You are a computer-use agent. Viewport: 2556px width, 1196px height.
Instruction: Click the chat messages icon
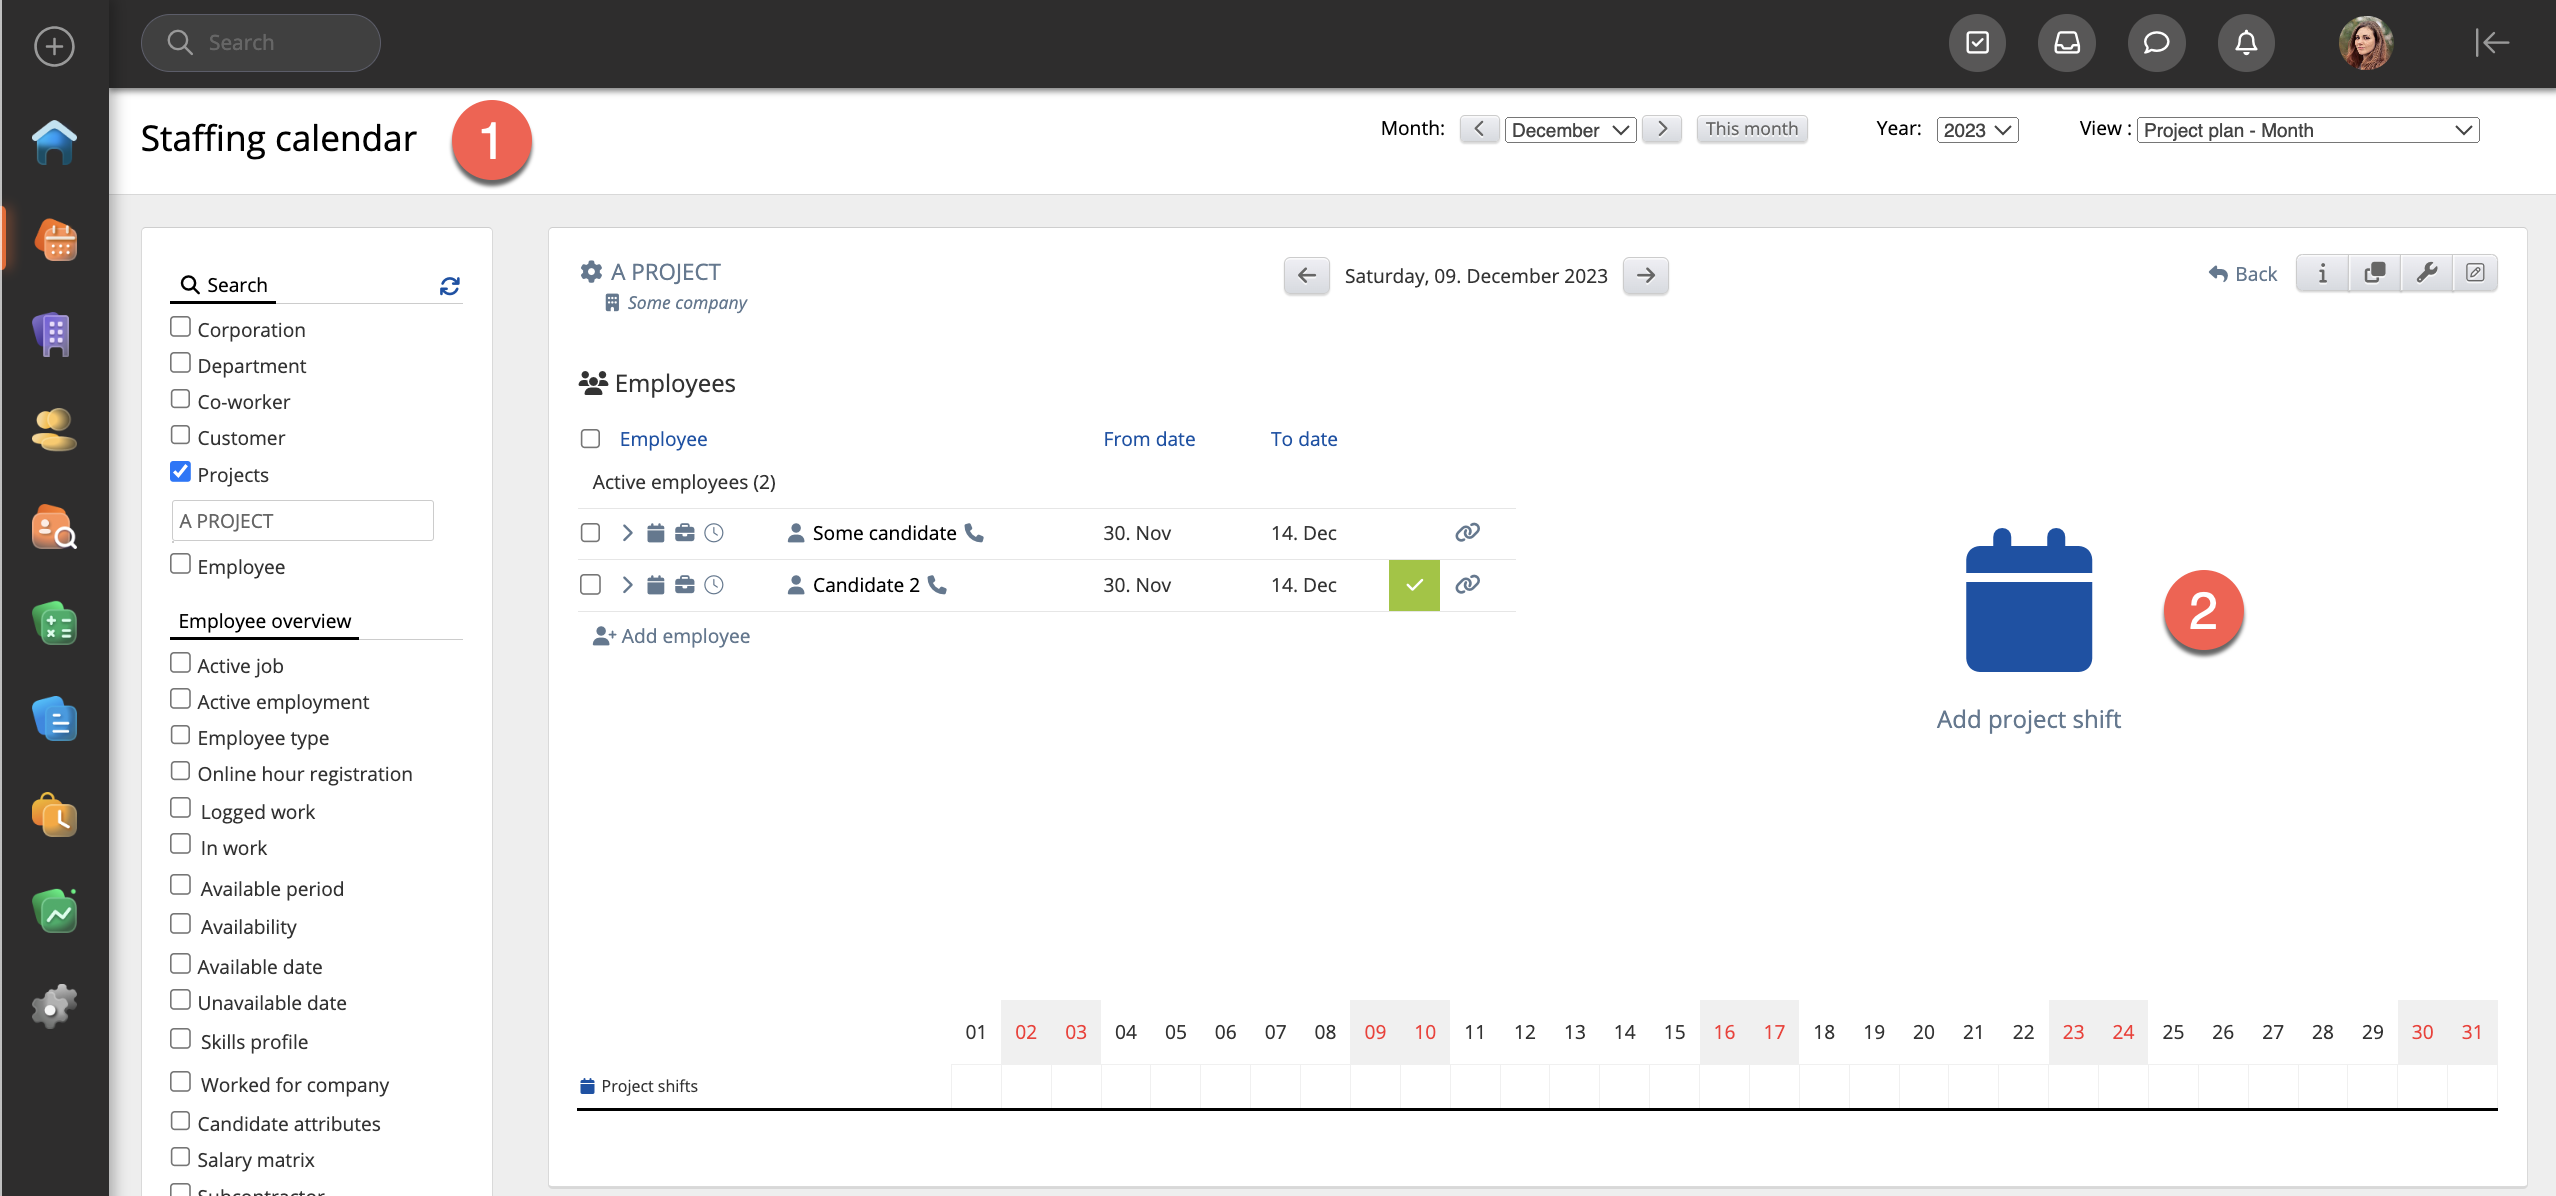(x=2156, y=43)
